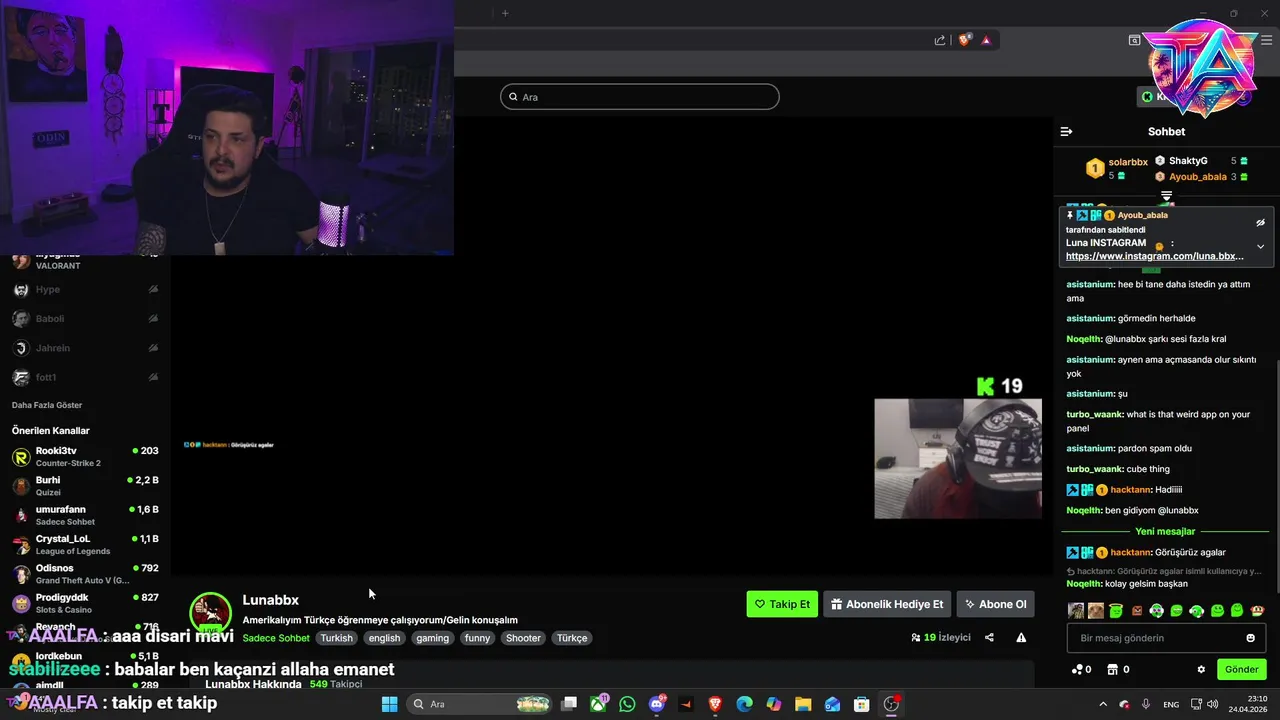Click the Gönder send button
Viewport: 1280px width, 720px height.
pyautogui.click(x=1241, y=670)
